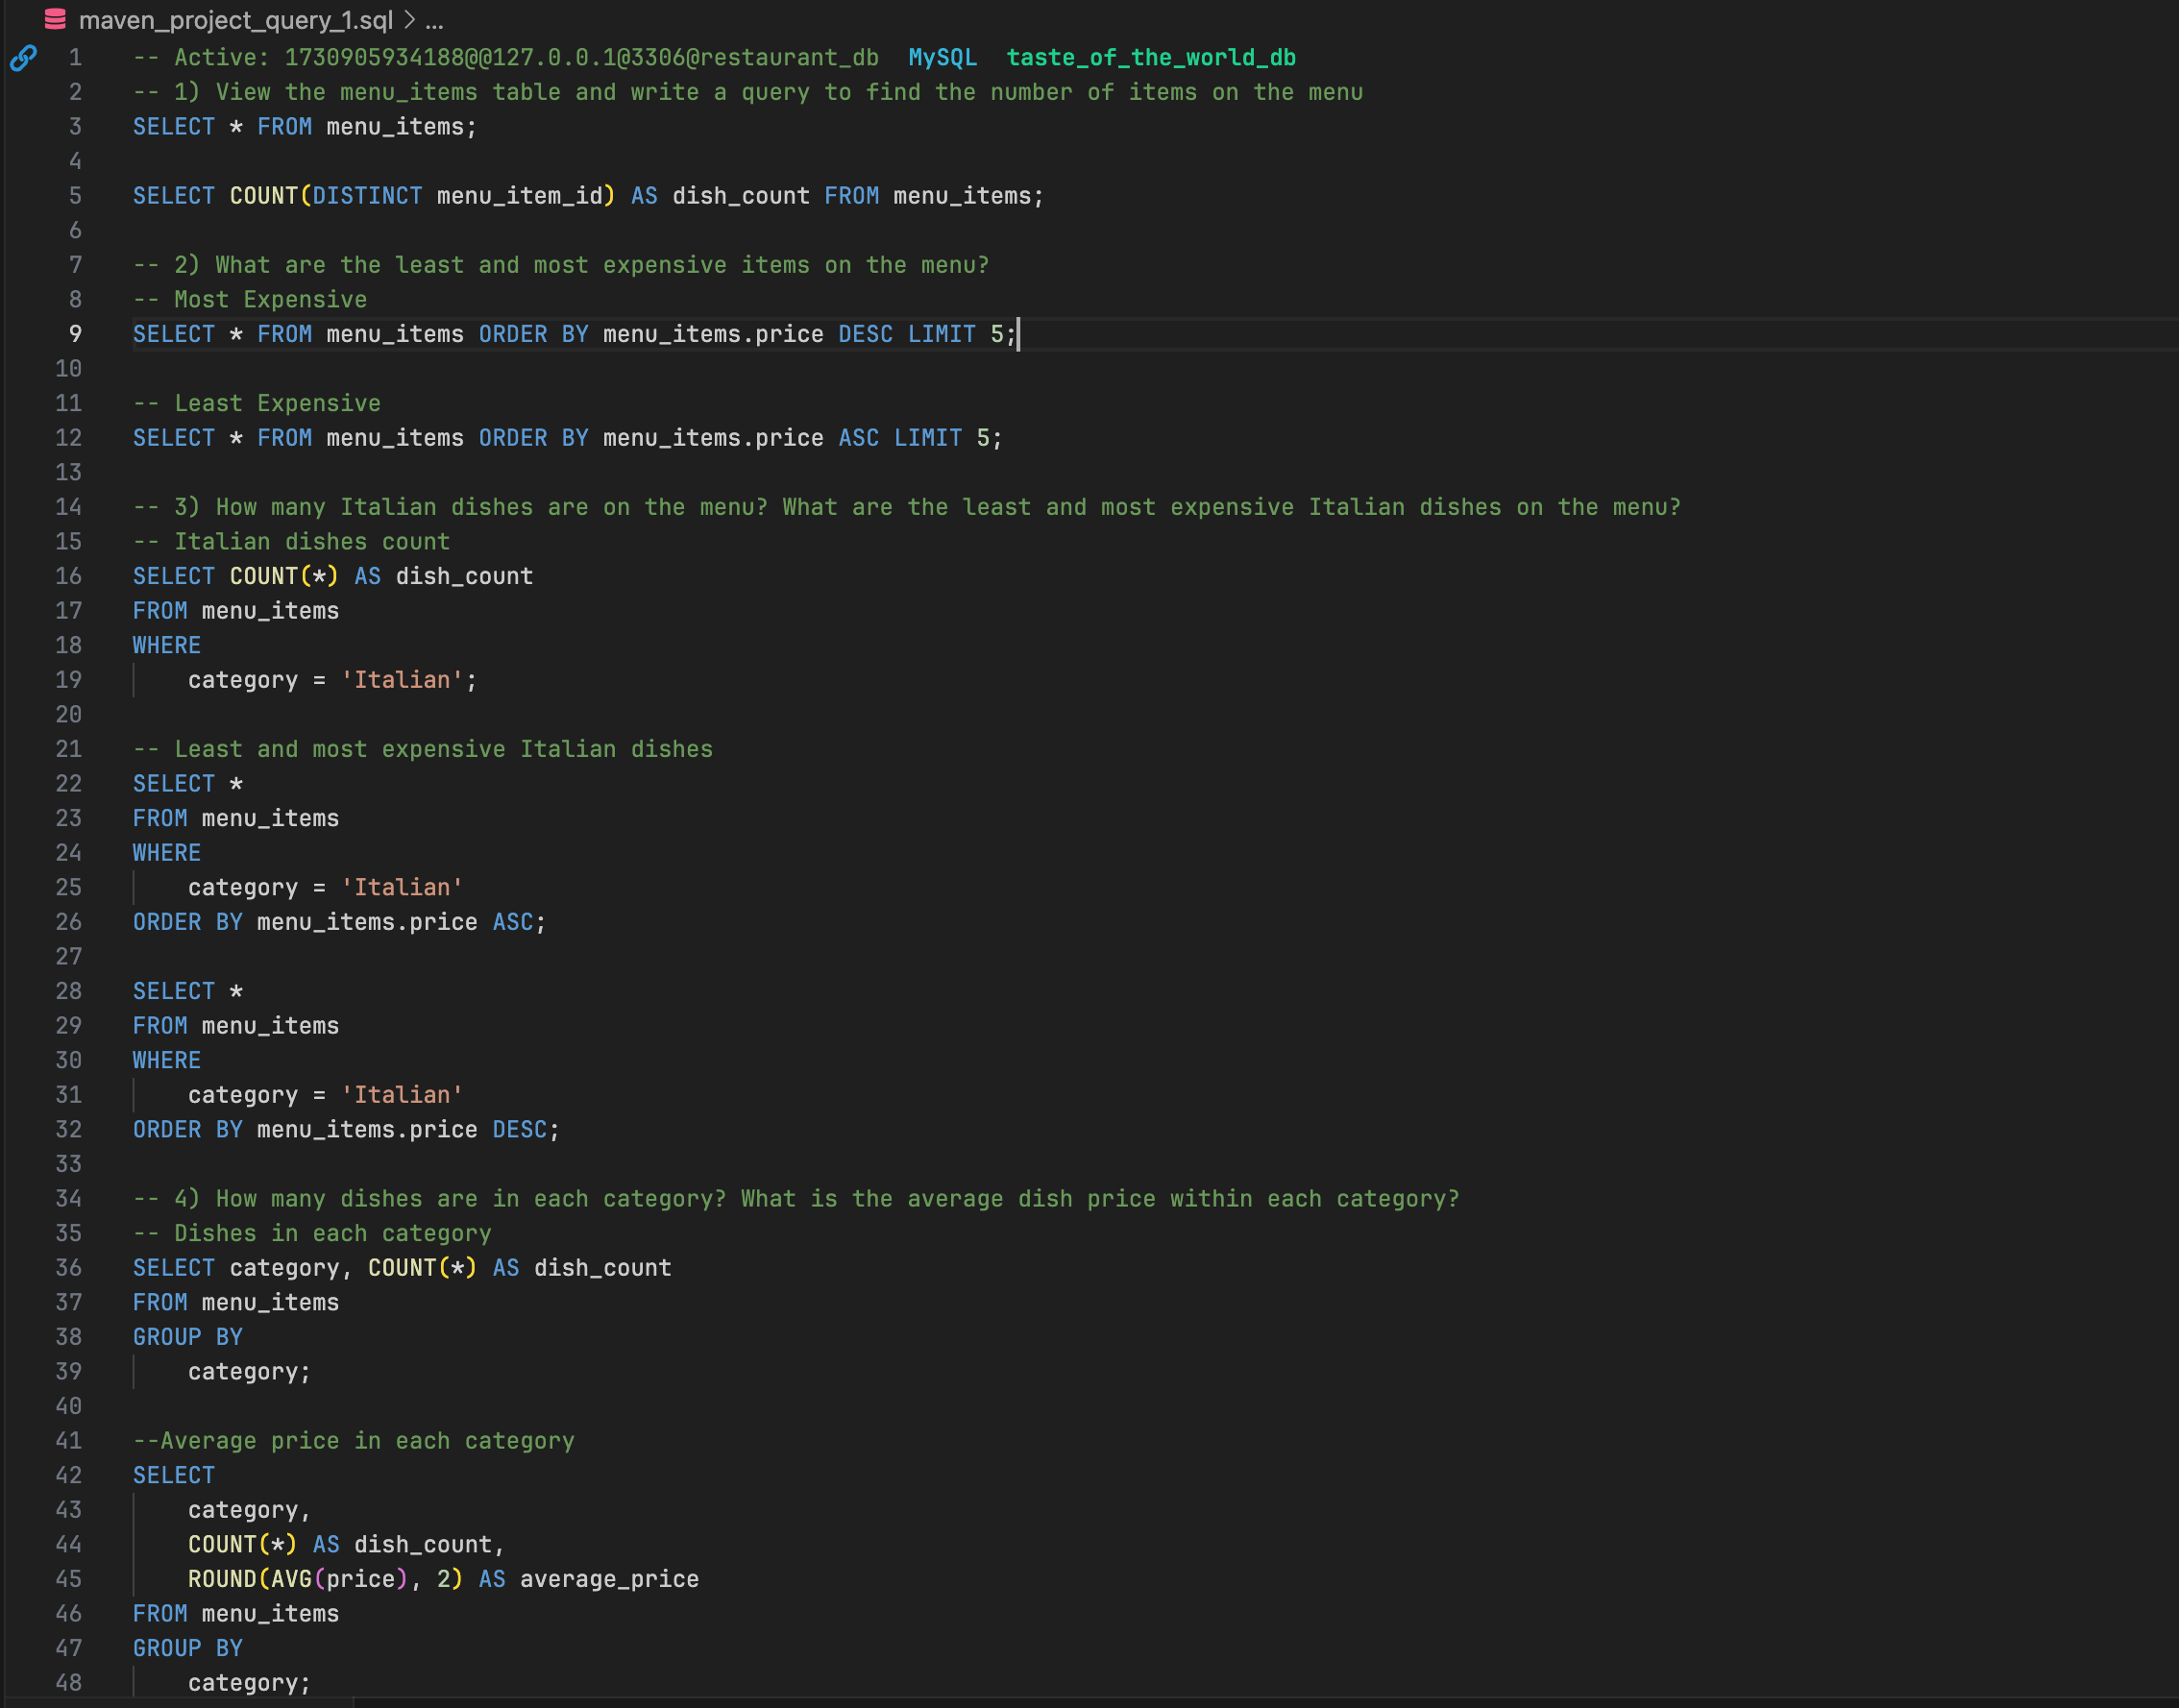Click the connection link icon beside line 1
2179x1708 pixels.
(x=23, y=58)
